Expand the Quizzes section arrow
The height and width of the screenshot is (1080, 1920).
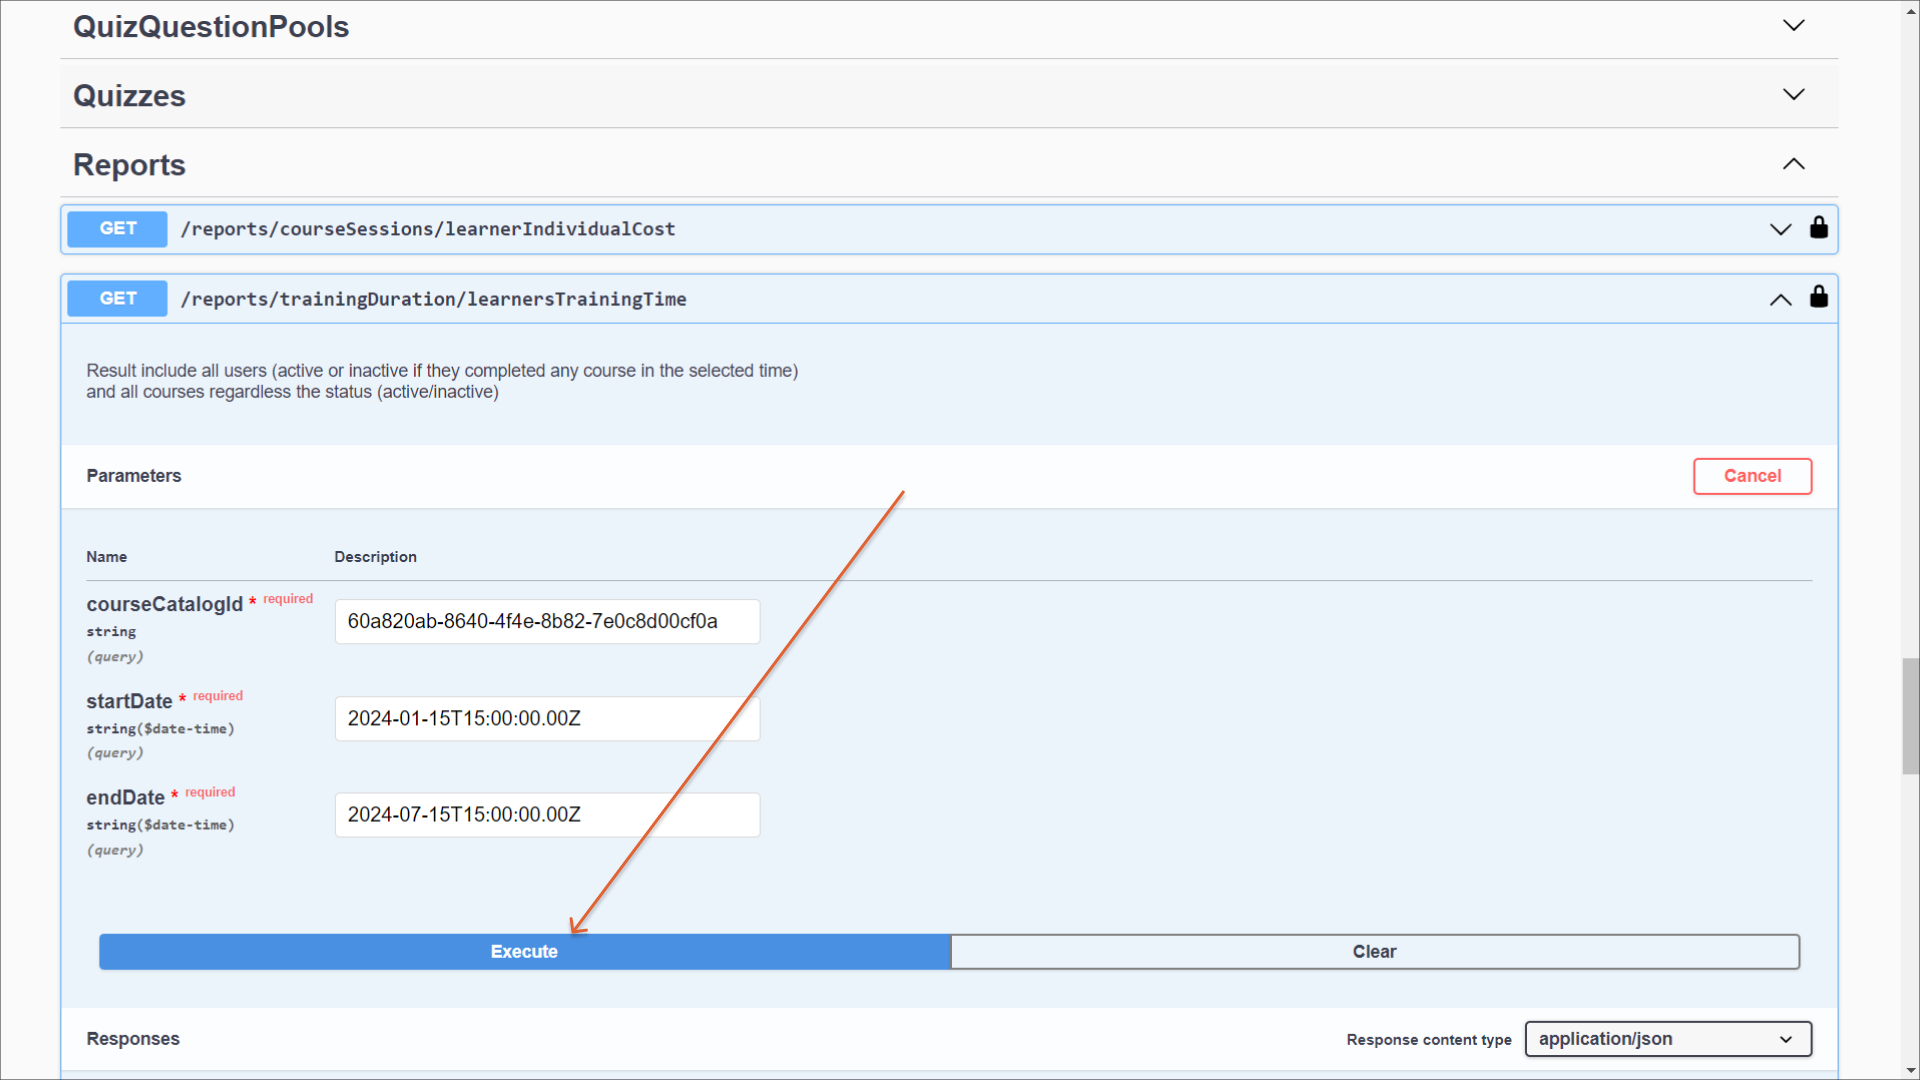point(1793,95)
